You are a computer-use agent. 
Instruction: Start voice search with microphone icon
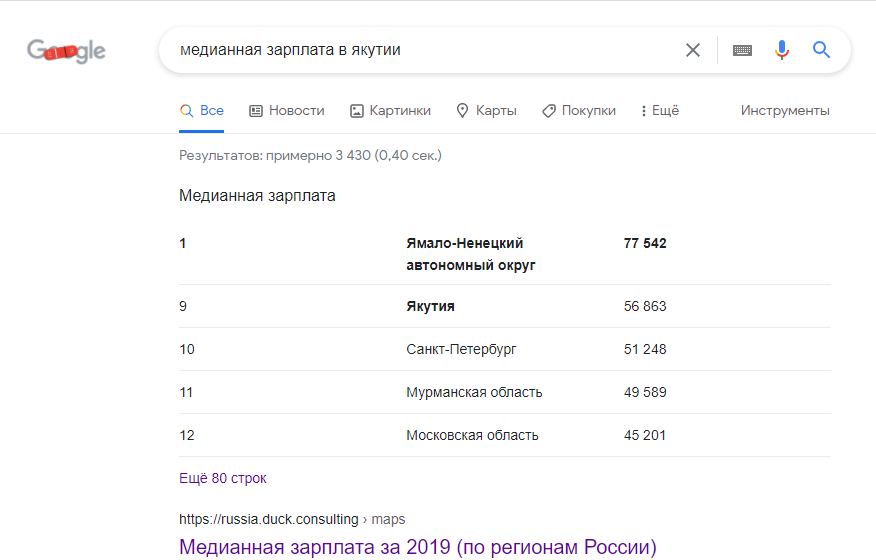coord(782,50)
